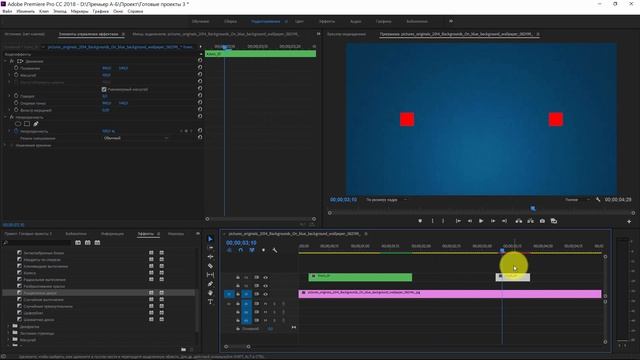
Task: Create 4-point rectangle mask under Opacity
Action: click(x=27, y=124)
